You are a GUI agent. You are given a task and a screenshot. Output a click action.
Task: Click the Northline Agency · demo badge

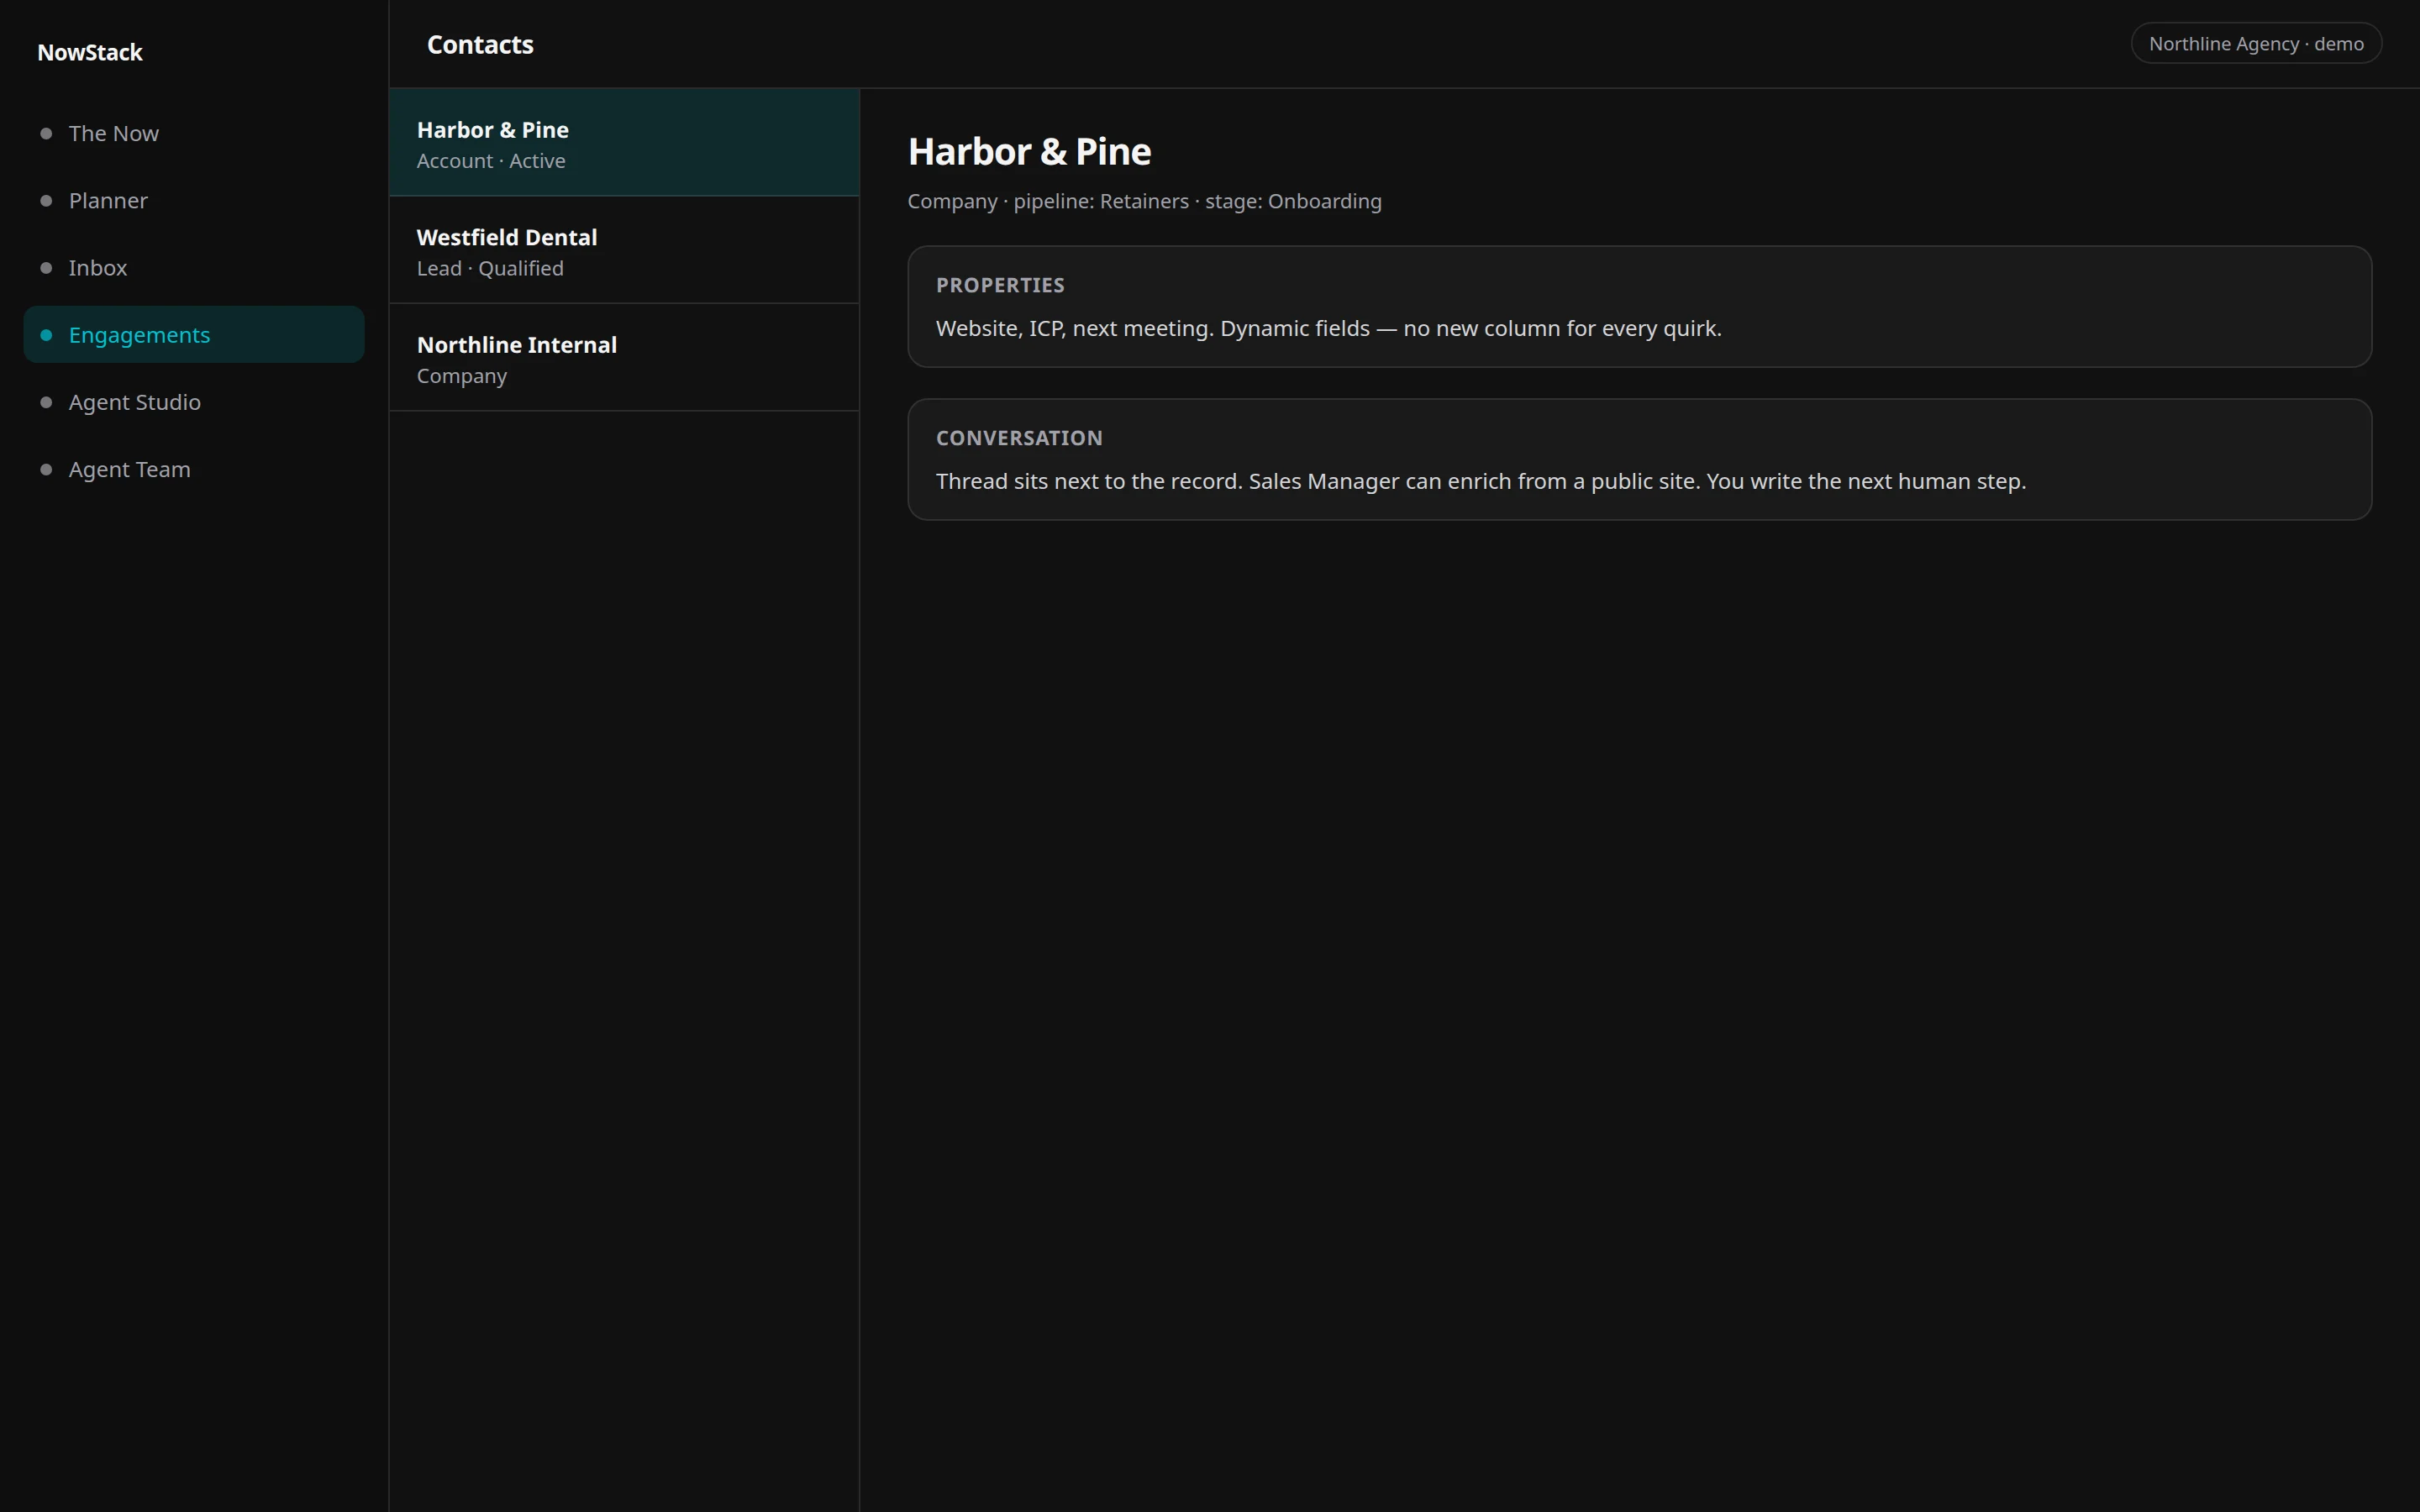click(2256, 43)
